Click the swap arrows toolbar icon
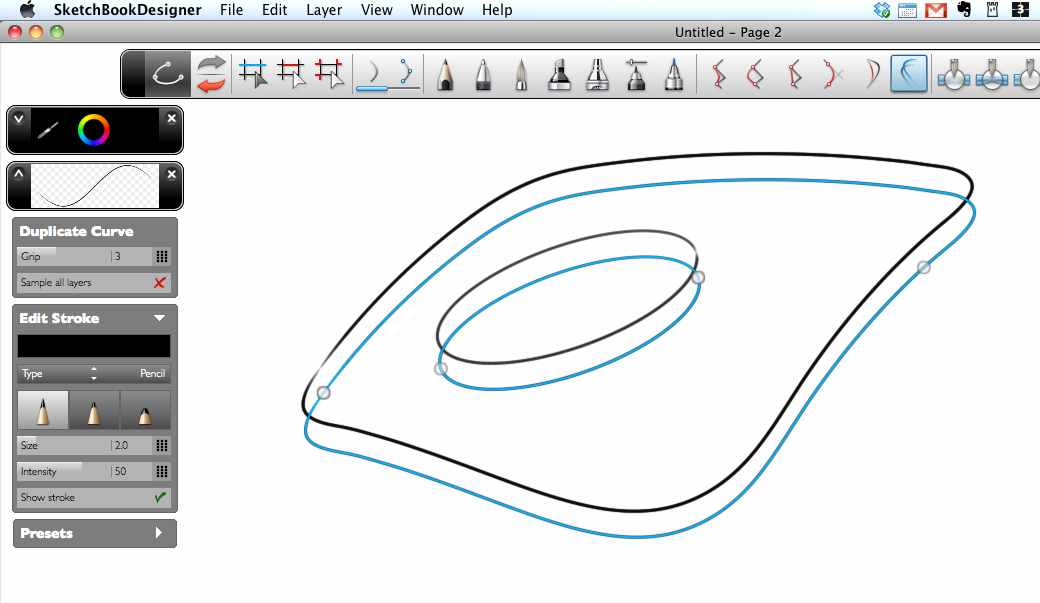Image resolution: width=1040 pixels, height=603 pixels. pos(210,75)
